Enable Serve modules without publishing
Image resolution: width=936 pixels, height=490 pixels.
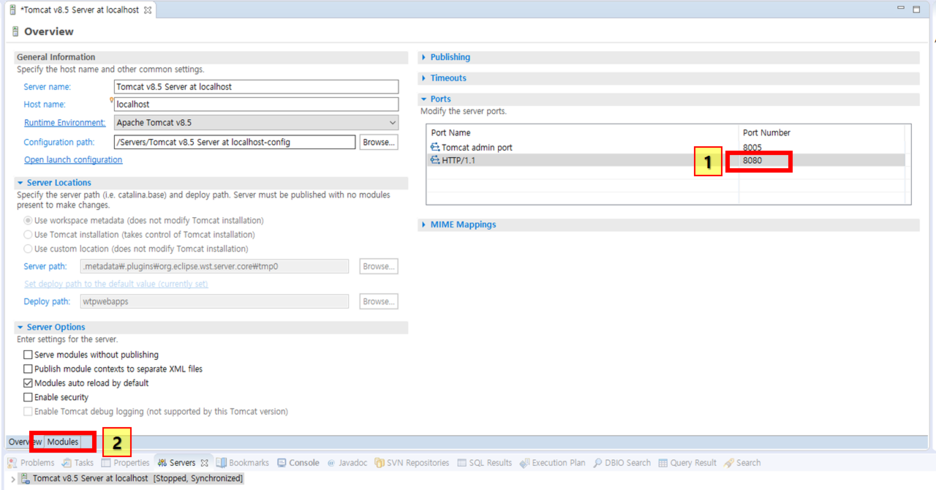tap(28, 355)
